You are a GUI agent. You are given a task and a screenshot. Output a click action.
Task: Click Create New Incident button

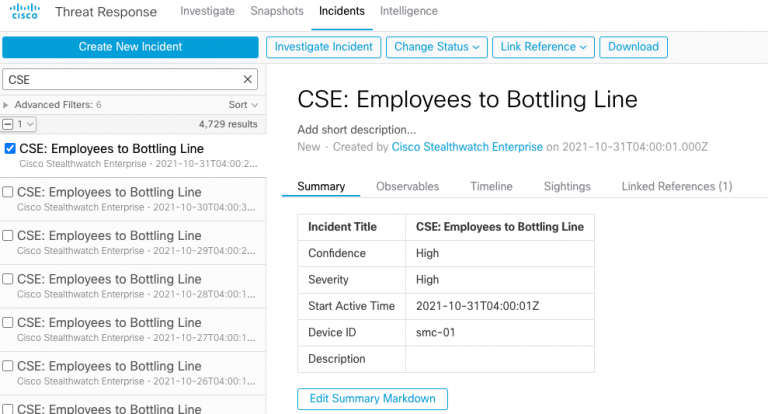[130, 47]
